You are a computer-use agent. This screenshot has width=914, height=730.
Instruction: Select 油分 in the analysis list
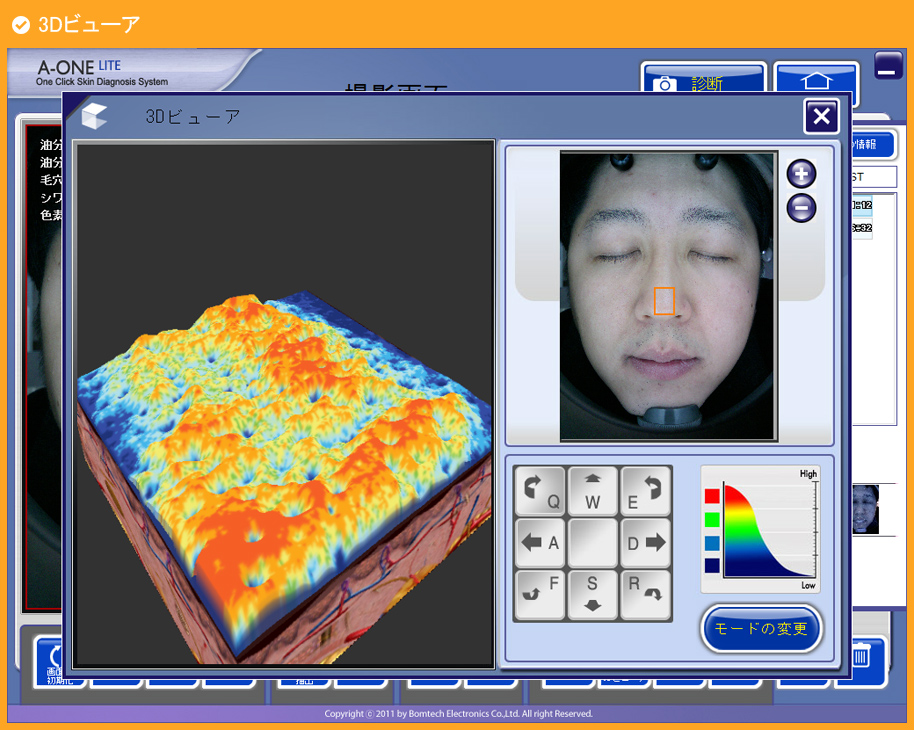(48, 147)
